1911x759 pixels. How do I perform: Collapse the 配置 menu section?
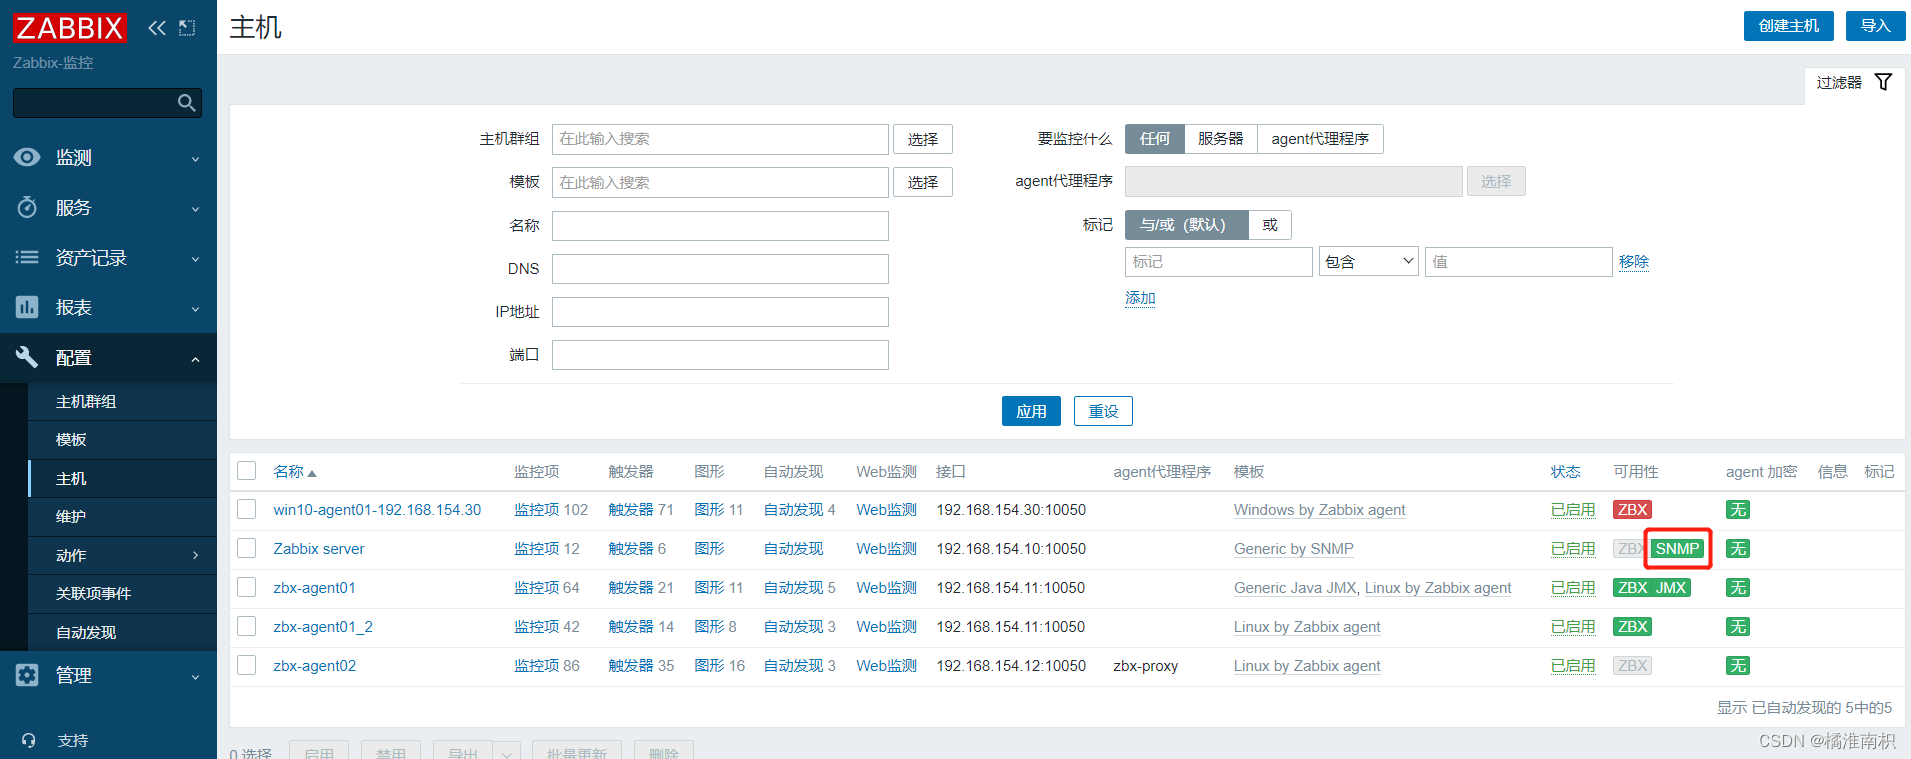(196, 359)
